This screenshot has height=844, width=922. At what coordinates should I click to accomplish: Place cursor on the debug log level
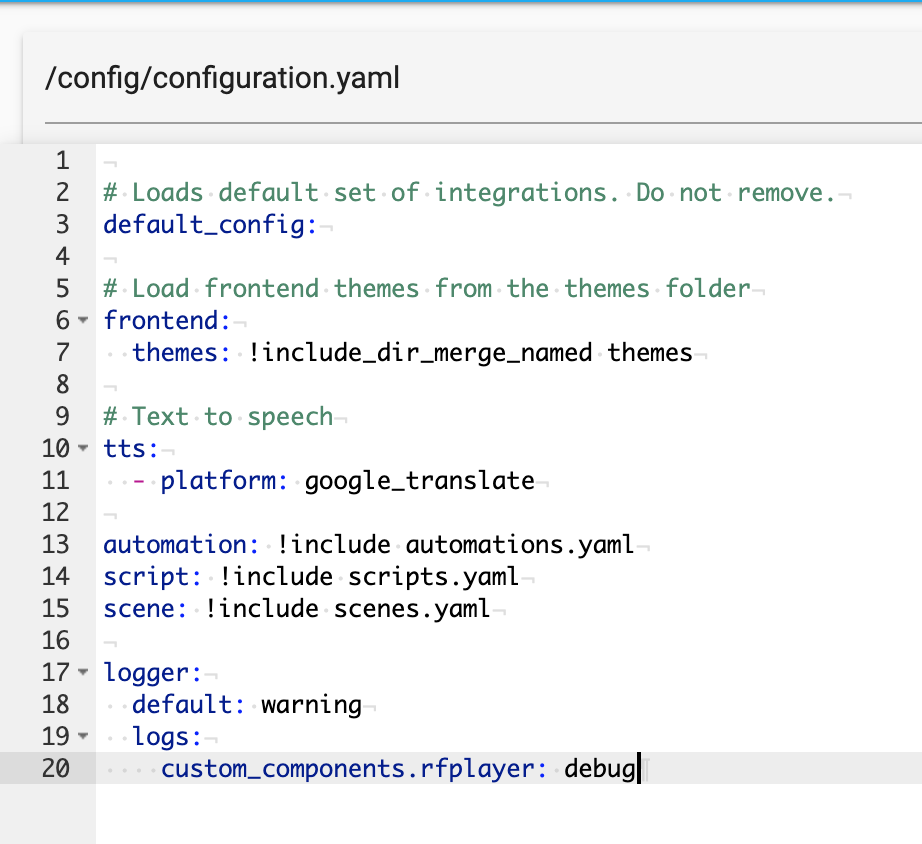pyautogui.click(x=600, y=769)
